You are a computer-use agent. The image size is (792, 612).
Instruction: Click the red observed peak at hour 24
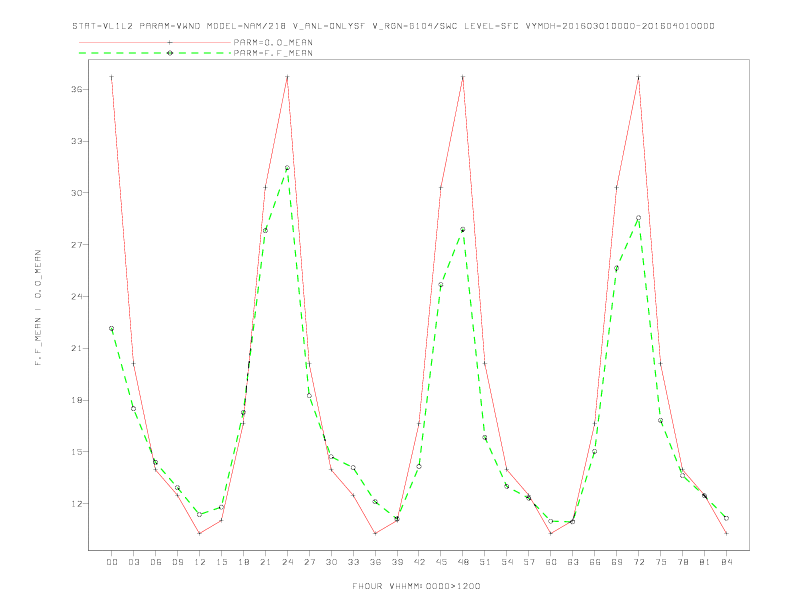coord(287,77)
